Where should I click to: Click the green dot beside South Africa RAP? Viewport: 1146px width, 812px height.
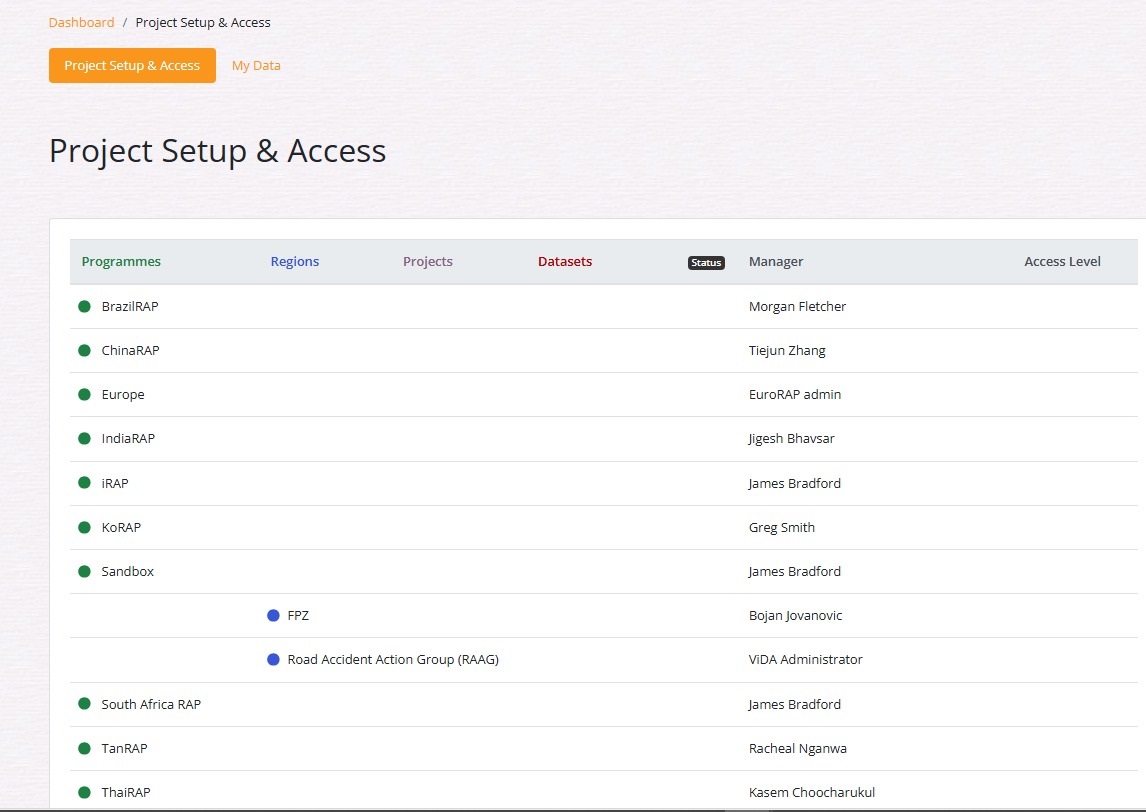pyautogui.click(x=85, y=704)
